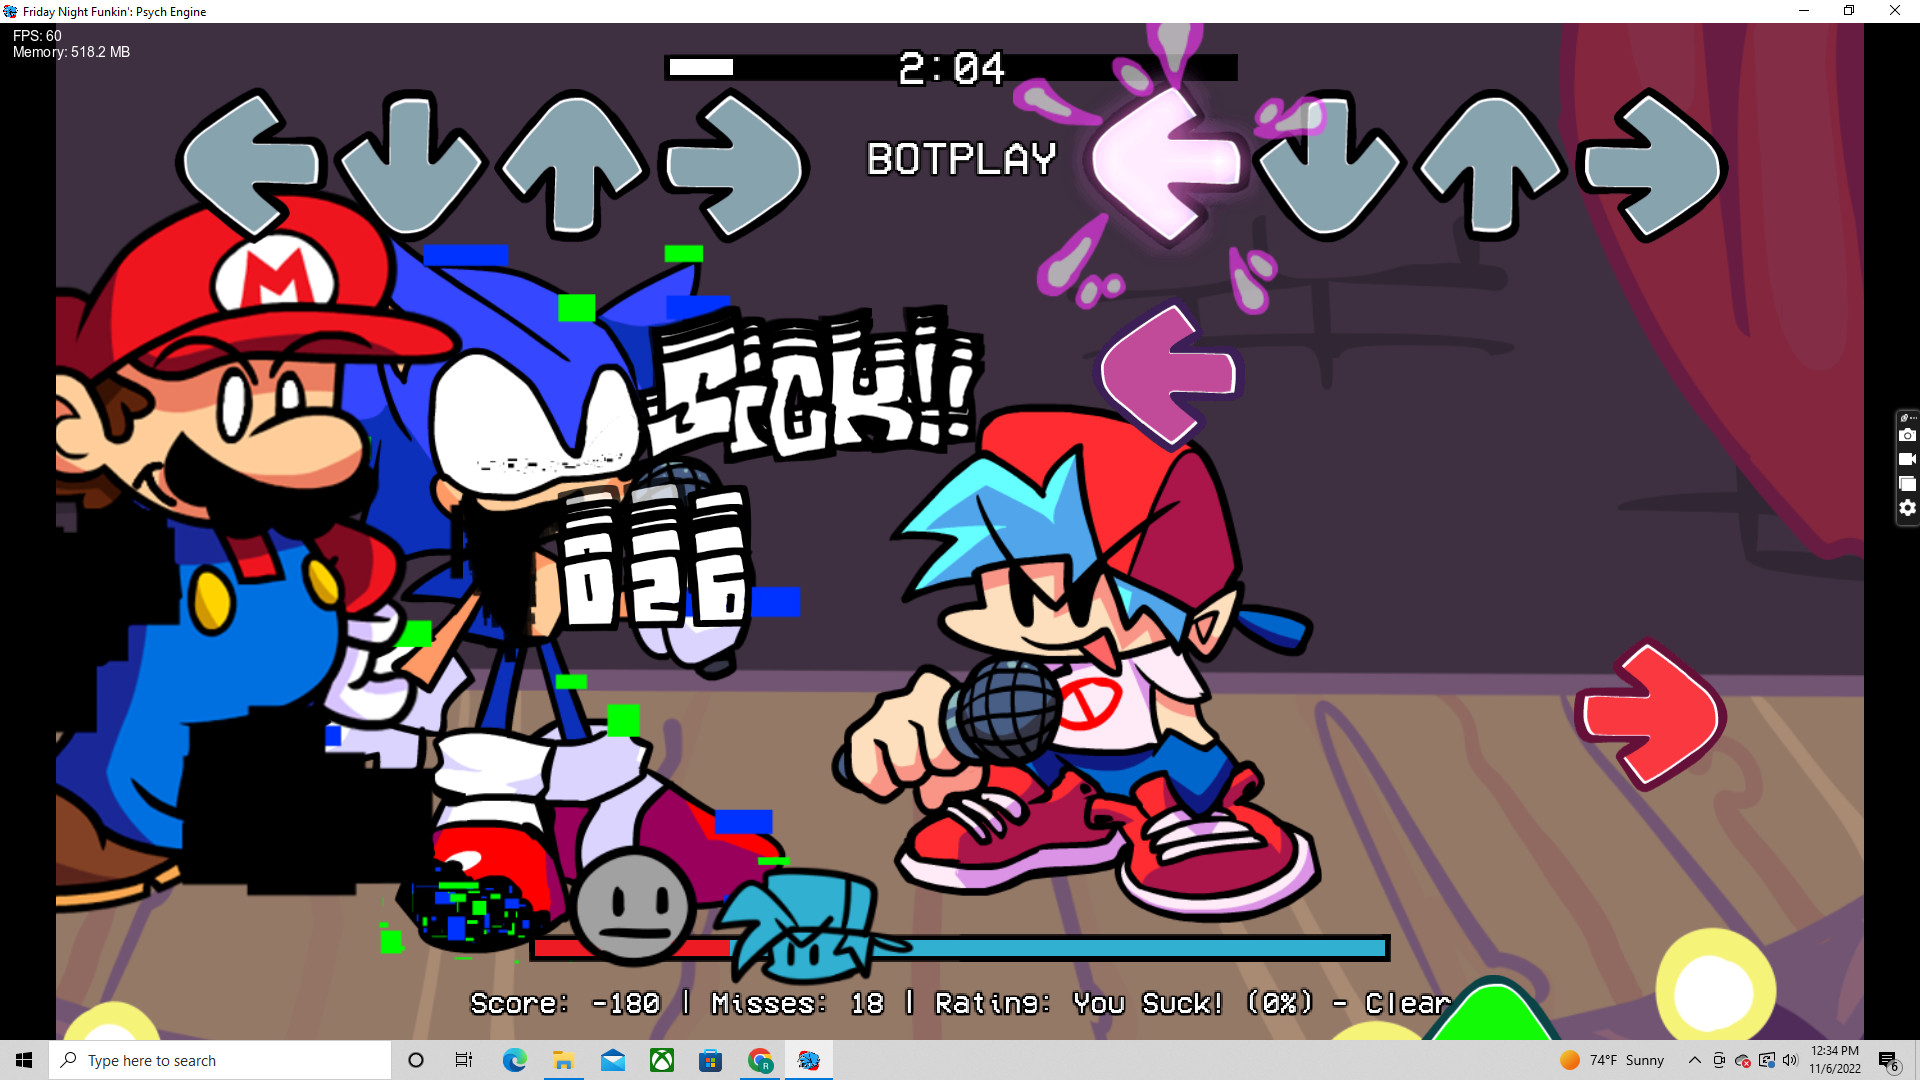This screenshot has height=1080, width=1920.
Task: Mute audio via the system tray speaker
Action: (1789, 1060)
